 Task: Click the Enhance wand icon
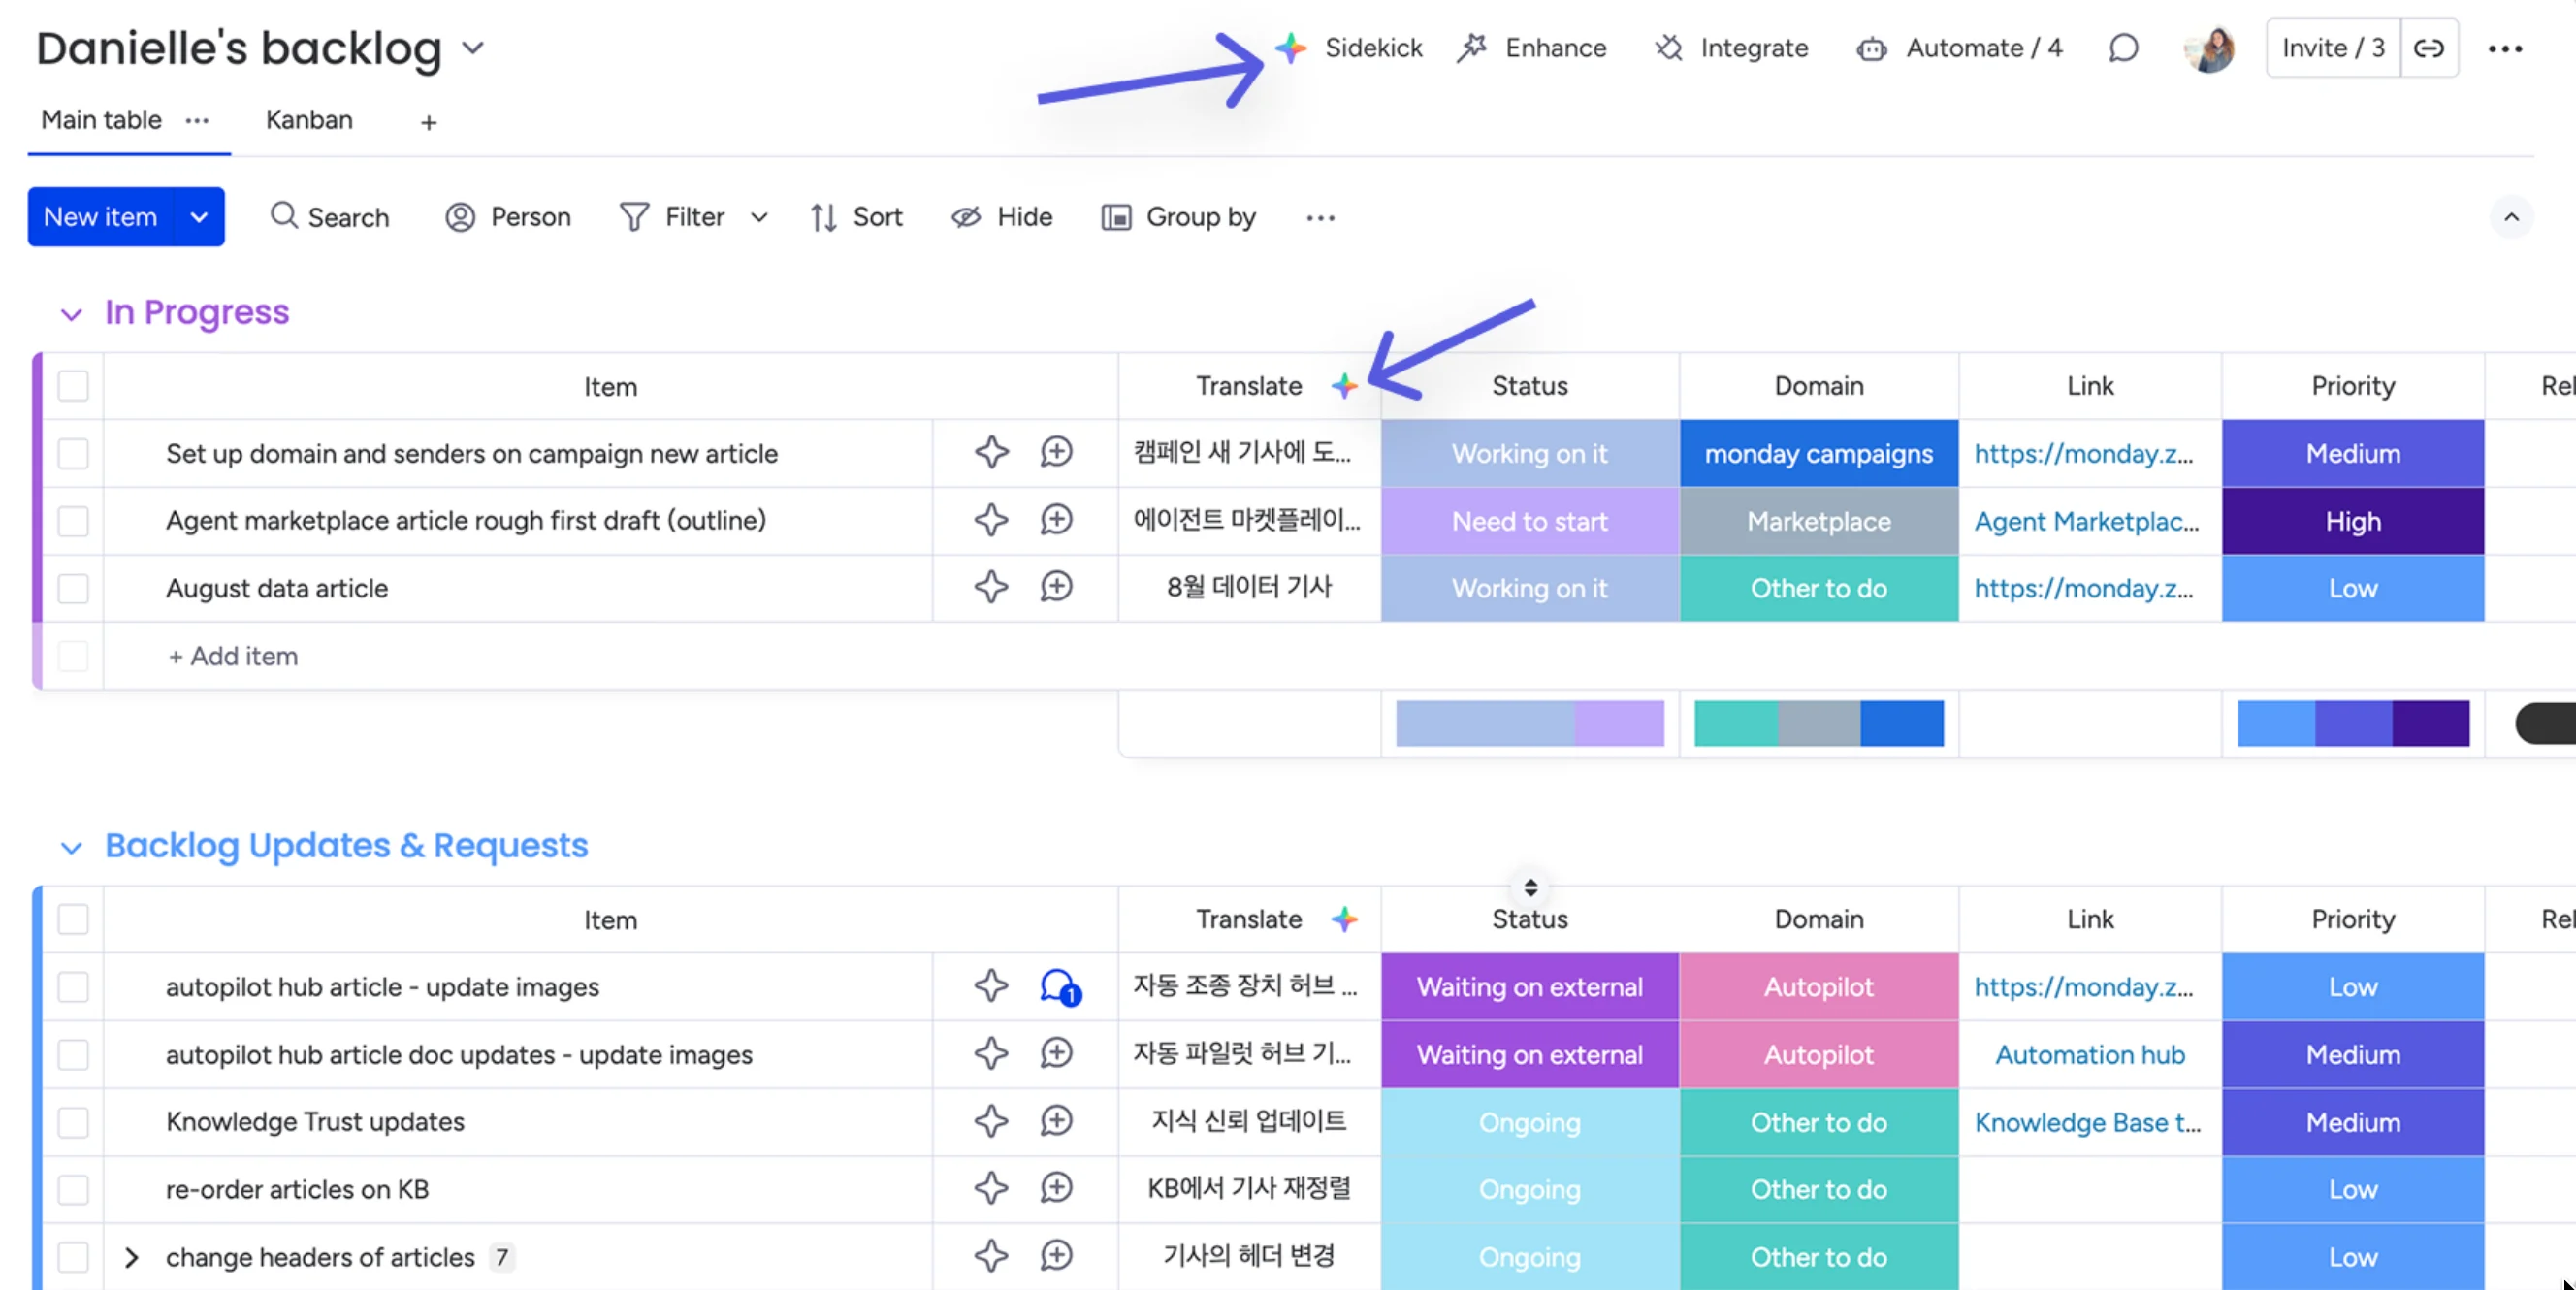(1472, 48)
